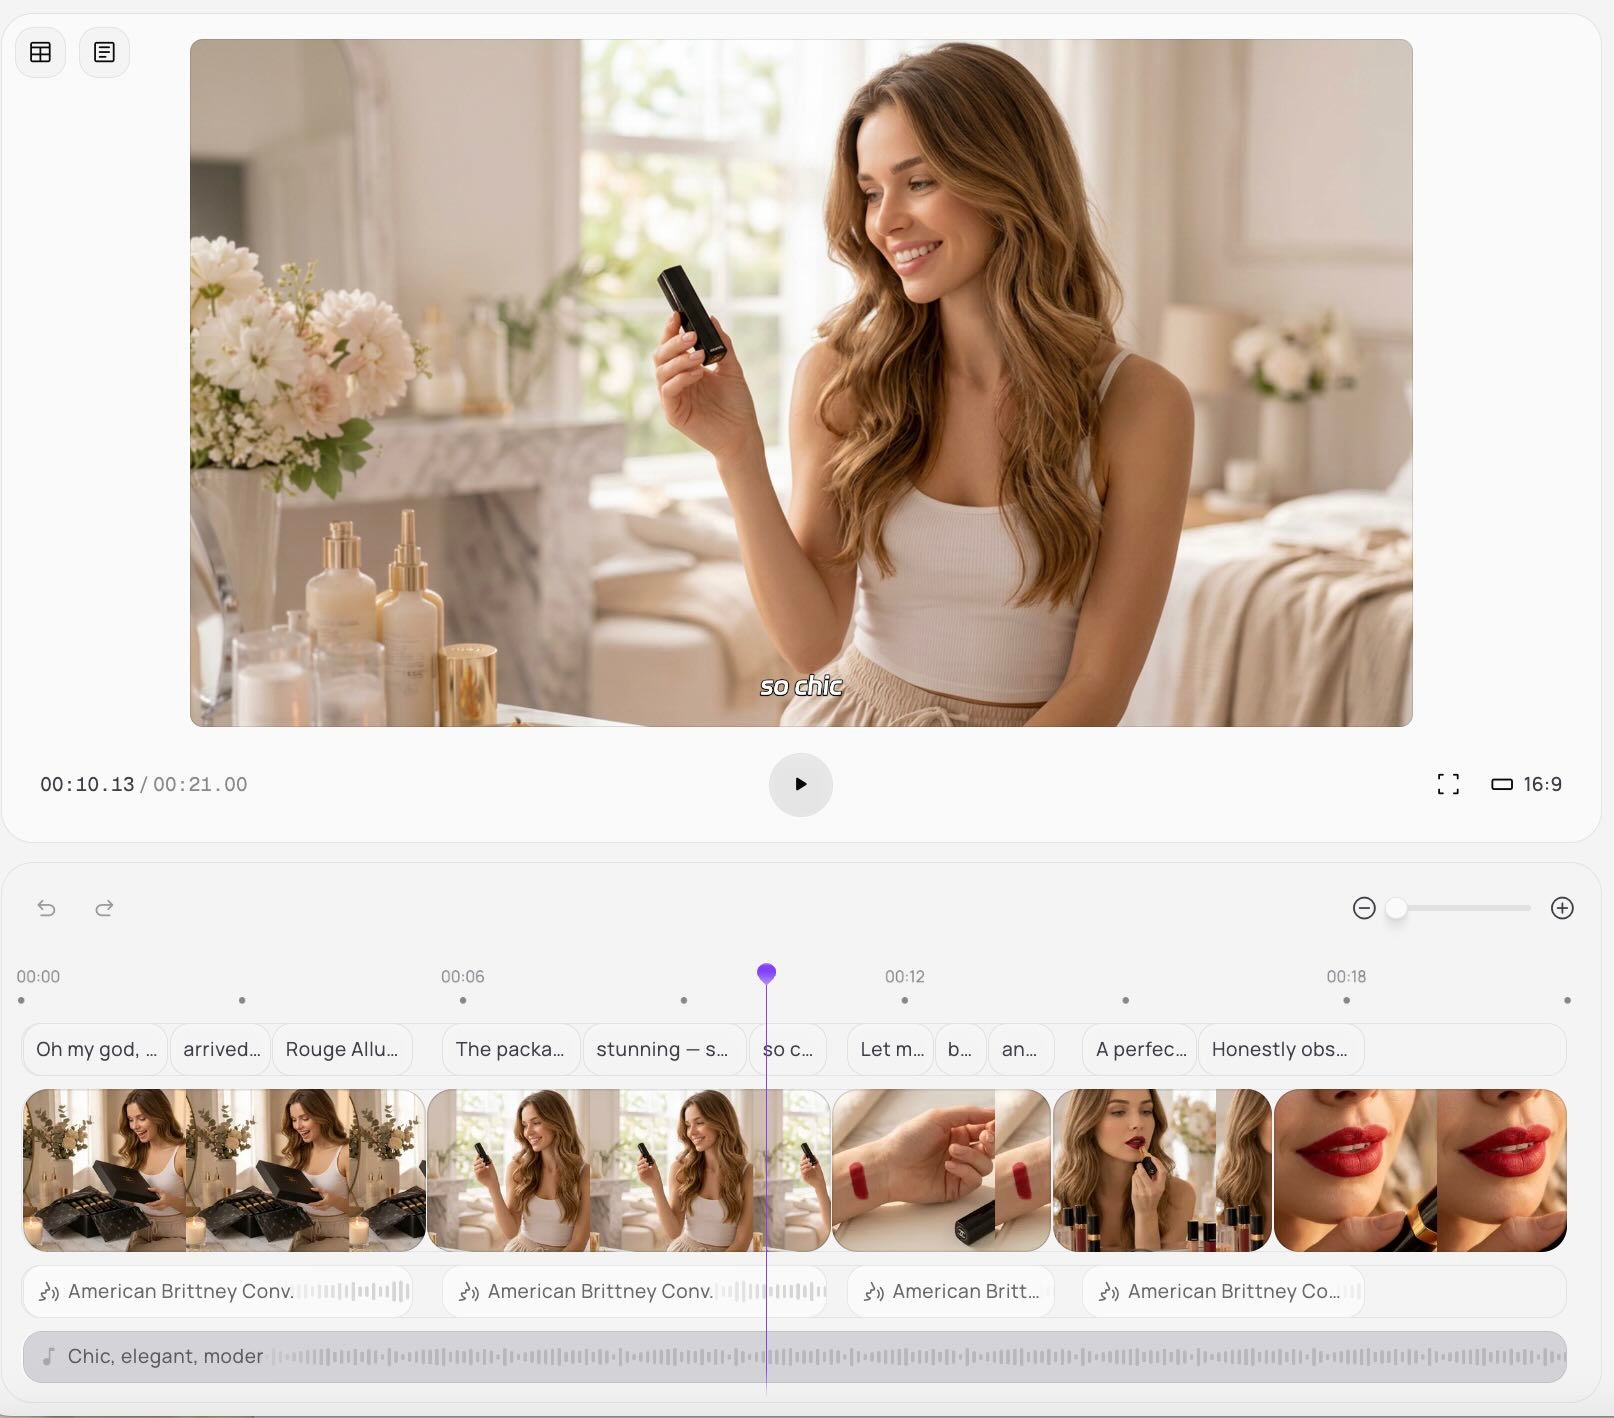
Task: Select the purple playhead marker
Action: pyautogui.click(x=766, y=973)
